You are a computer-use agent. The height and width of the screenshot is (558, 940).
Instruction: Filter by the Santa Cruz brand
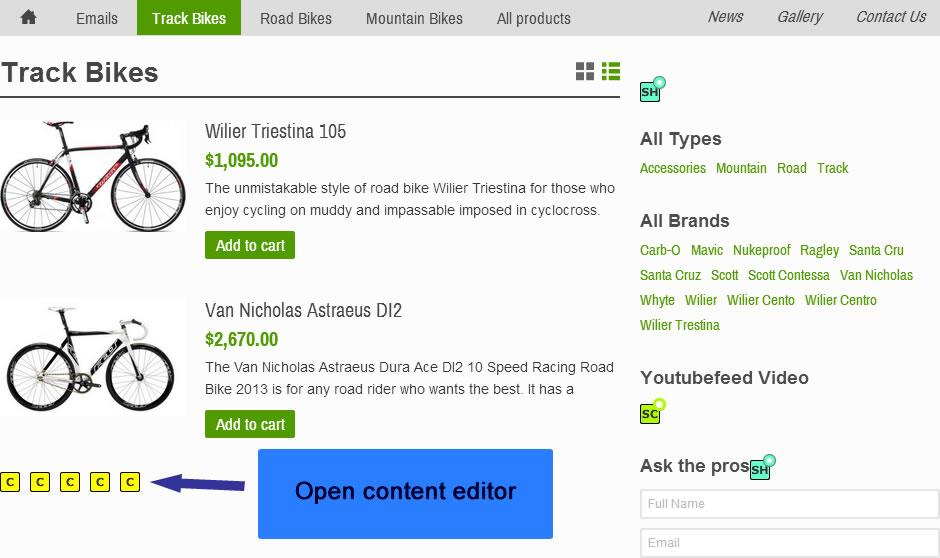pyautogui.click(x=670, y=276)
